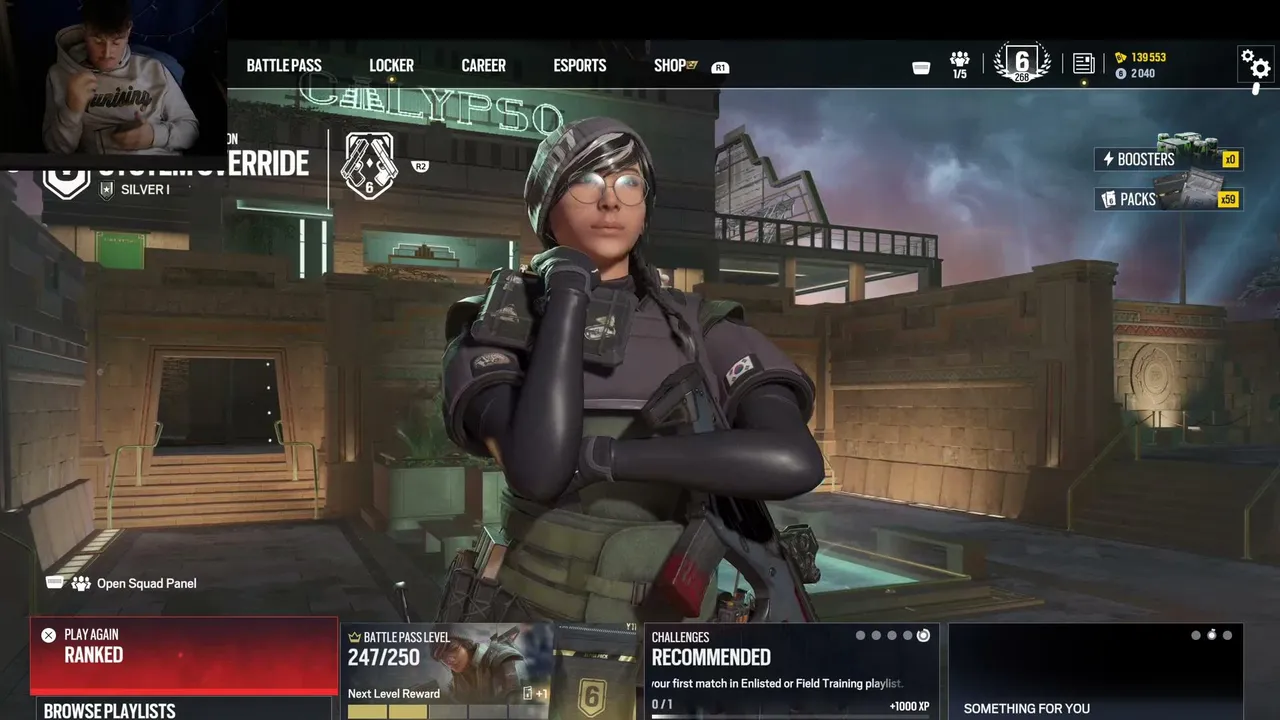Click the R6 credits coin icon
Viewport: 1280px width, 720px height.
pos(1121,74)
